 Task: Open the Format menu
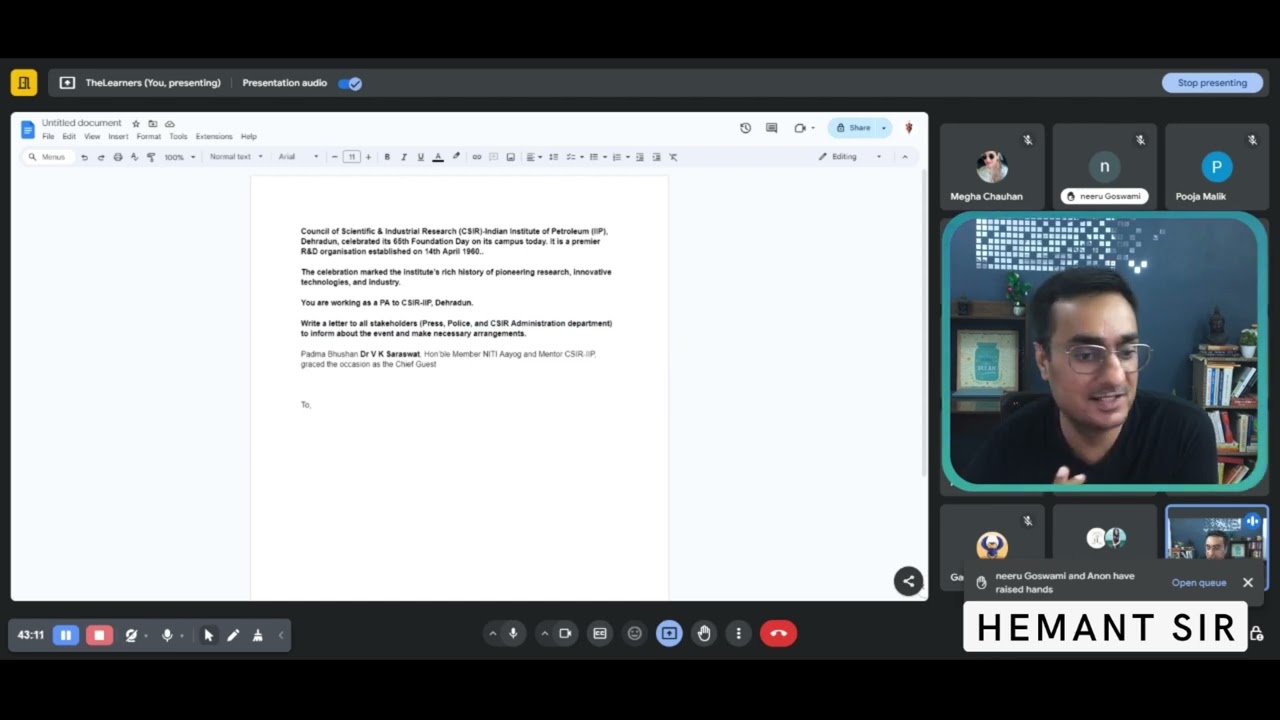point(149,137)
